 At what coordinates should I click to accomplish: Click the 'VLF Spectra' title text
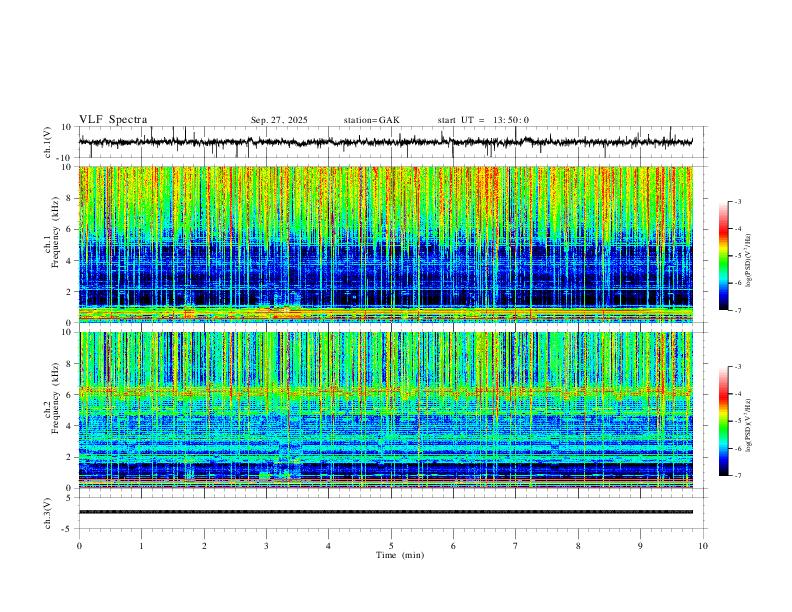[x=113, y=120]
